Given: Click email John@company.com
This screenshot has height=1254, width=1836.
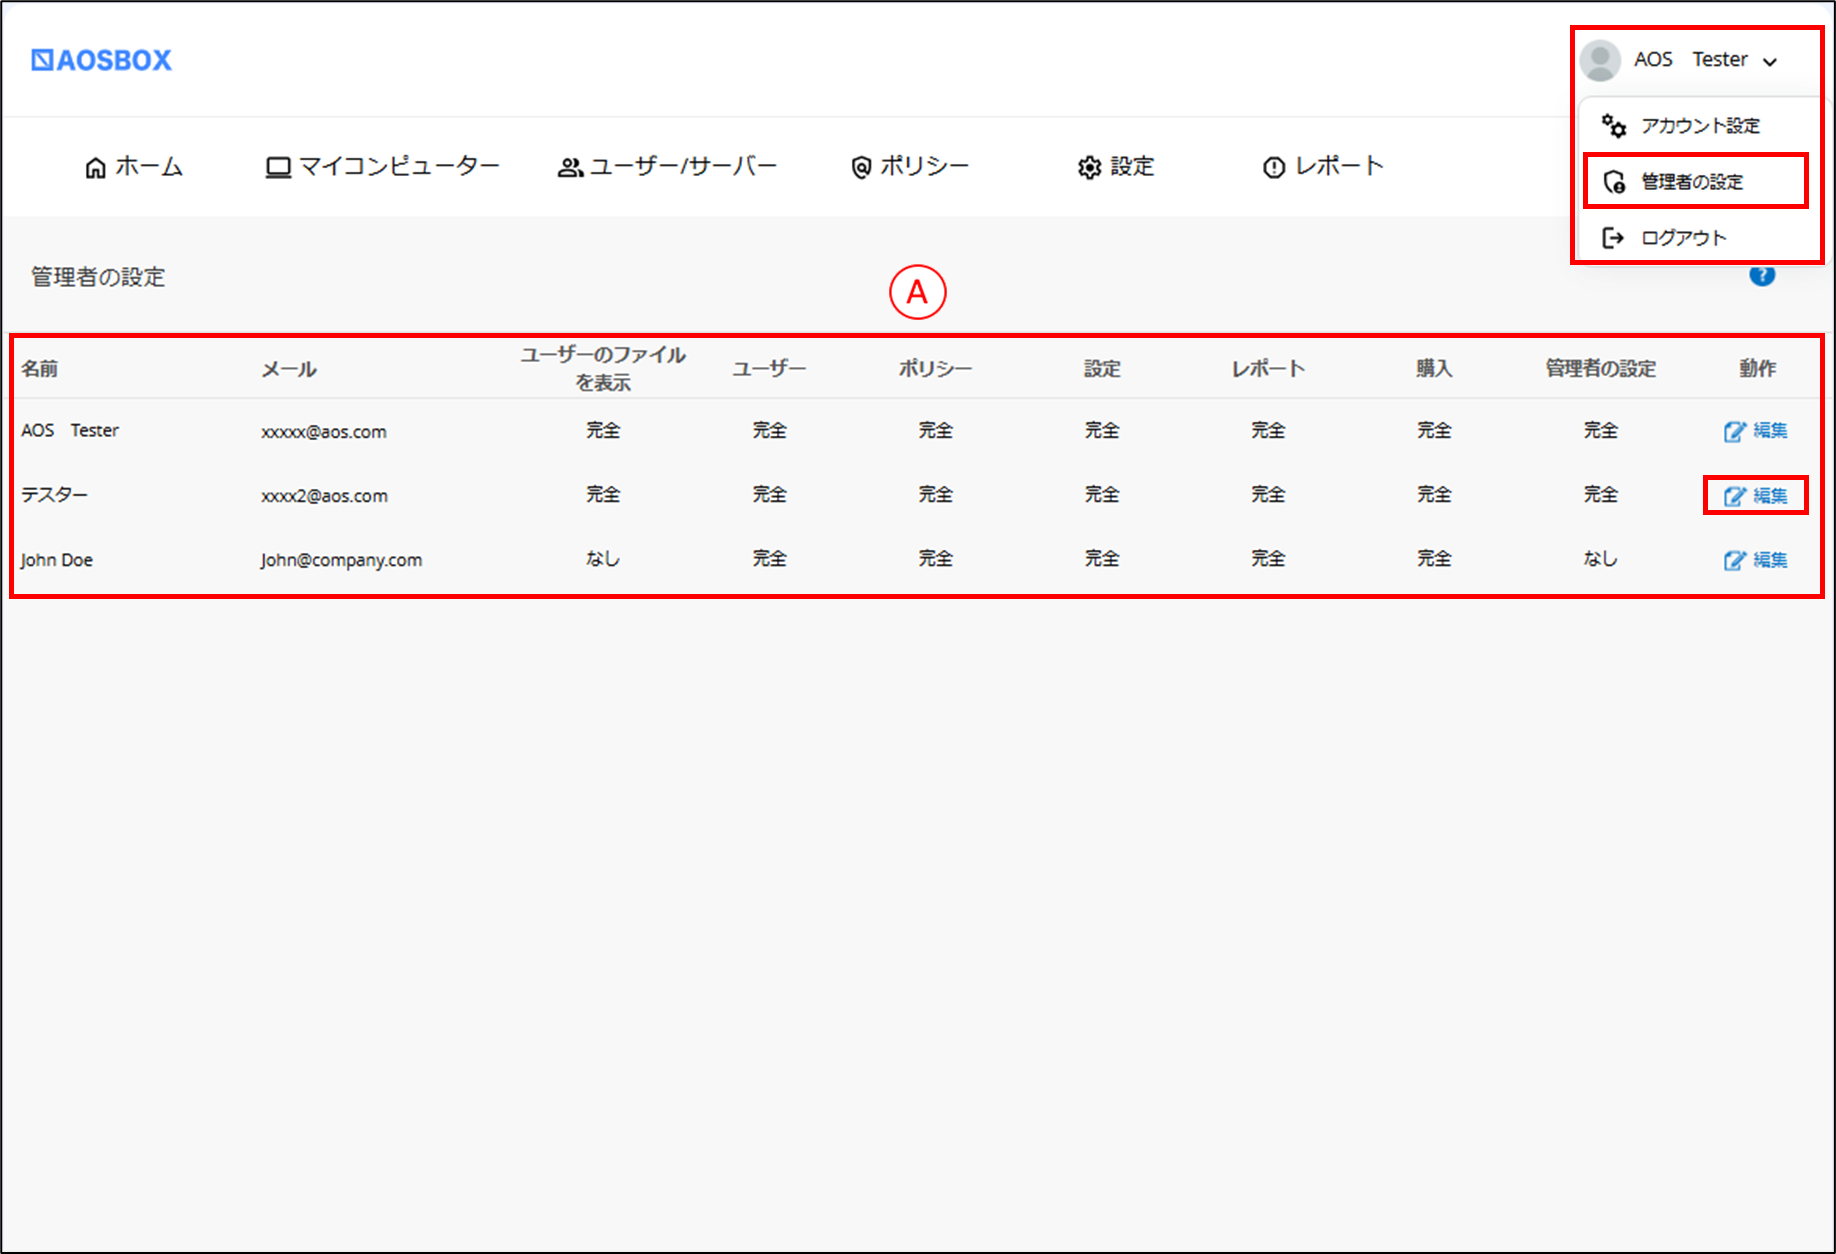Looking at the screenshot, I should pos(342,559).
